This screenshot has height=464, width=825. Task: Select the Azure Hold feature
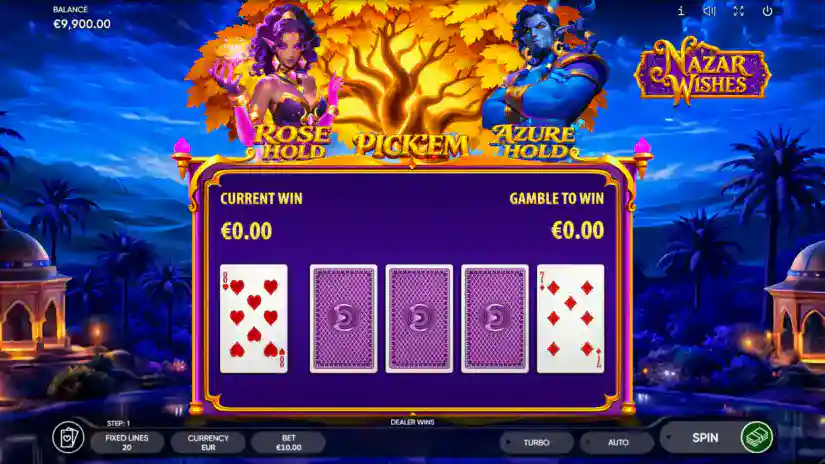pos(533,142)
